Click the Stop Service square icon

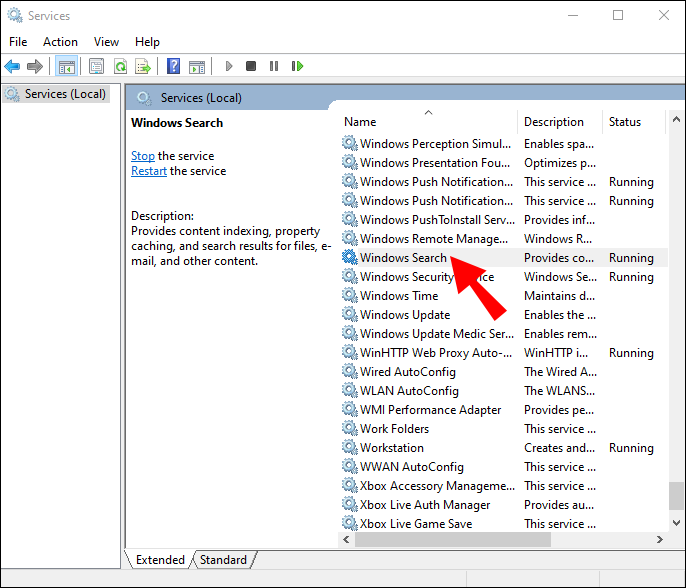click(x=251, y=66)
